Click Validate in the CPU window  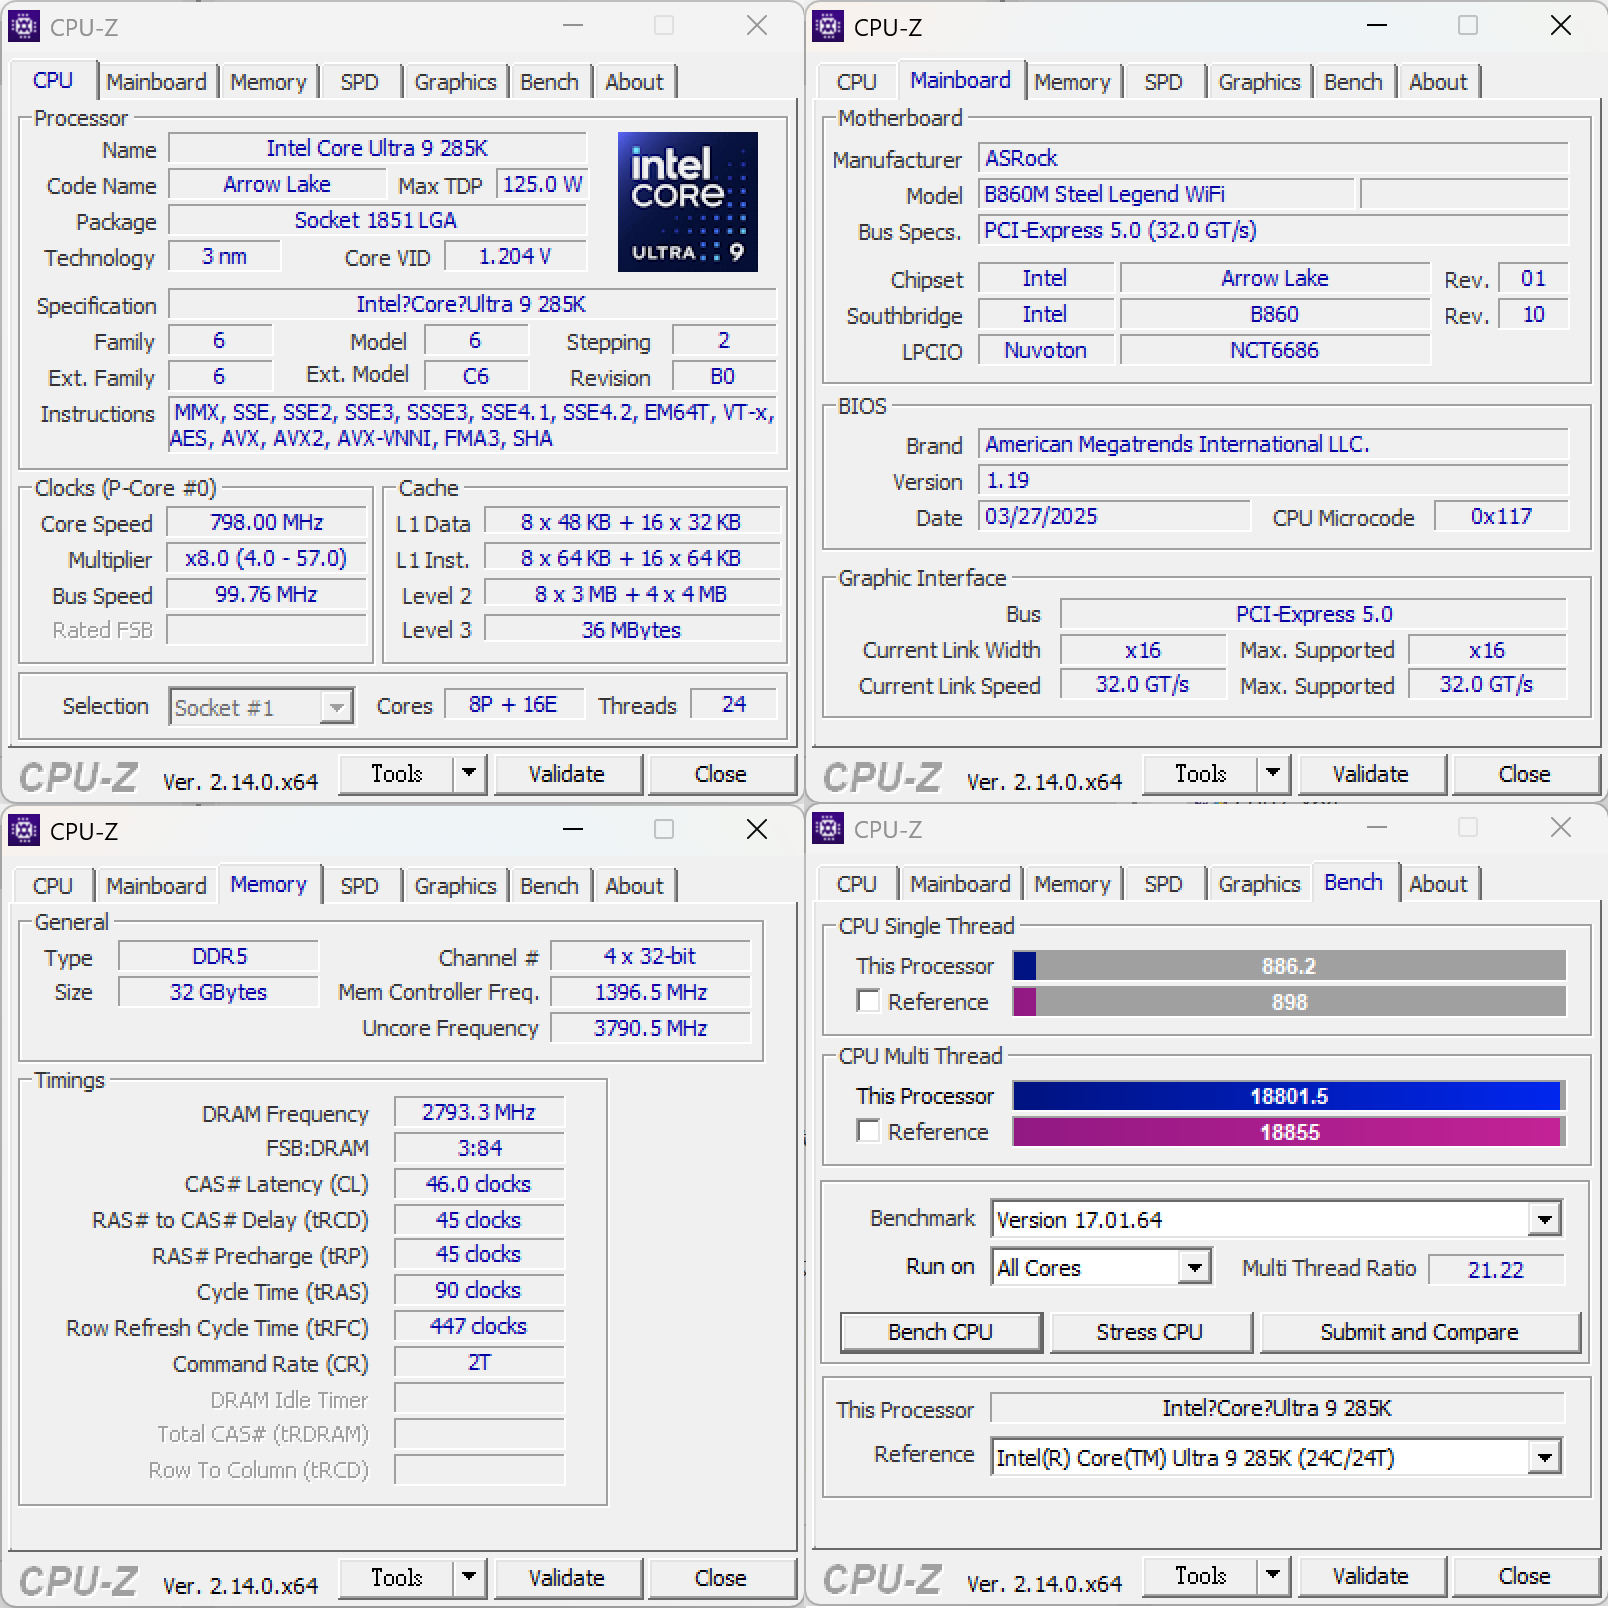566,774
